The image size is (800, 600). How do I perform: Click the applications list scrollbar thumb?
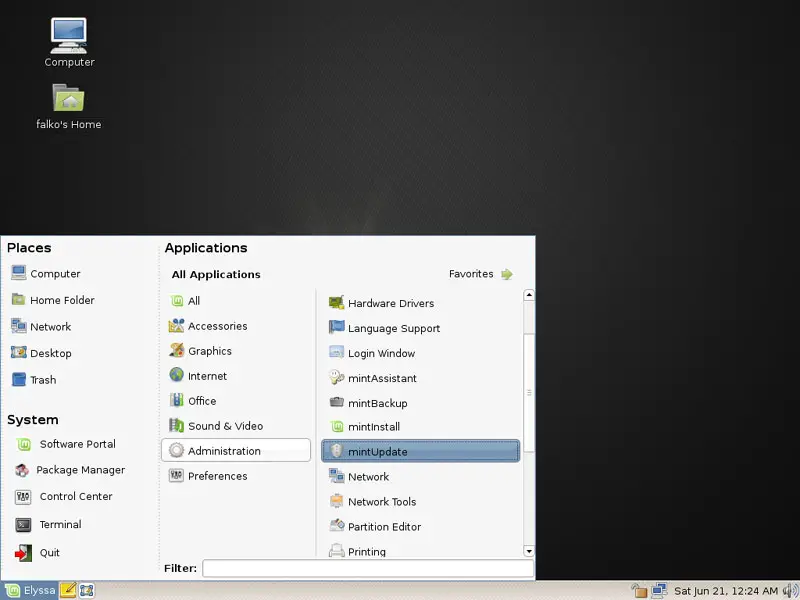(529, 392)
